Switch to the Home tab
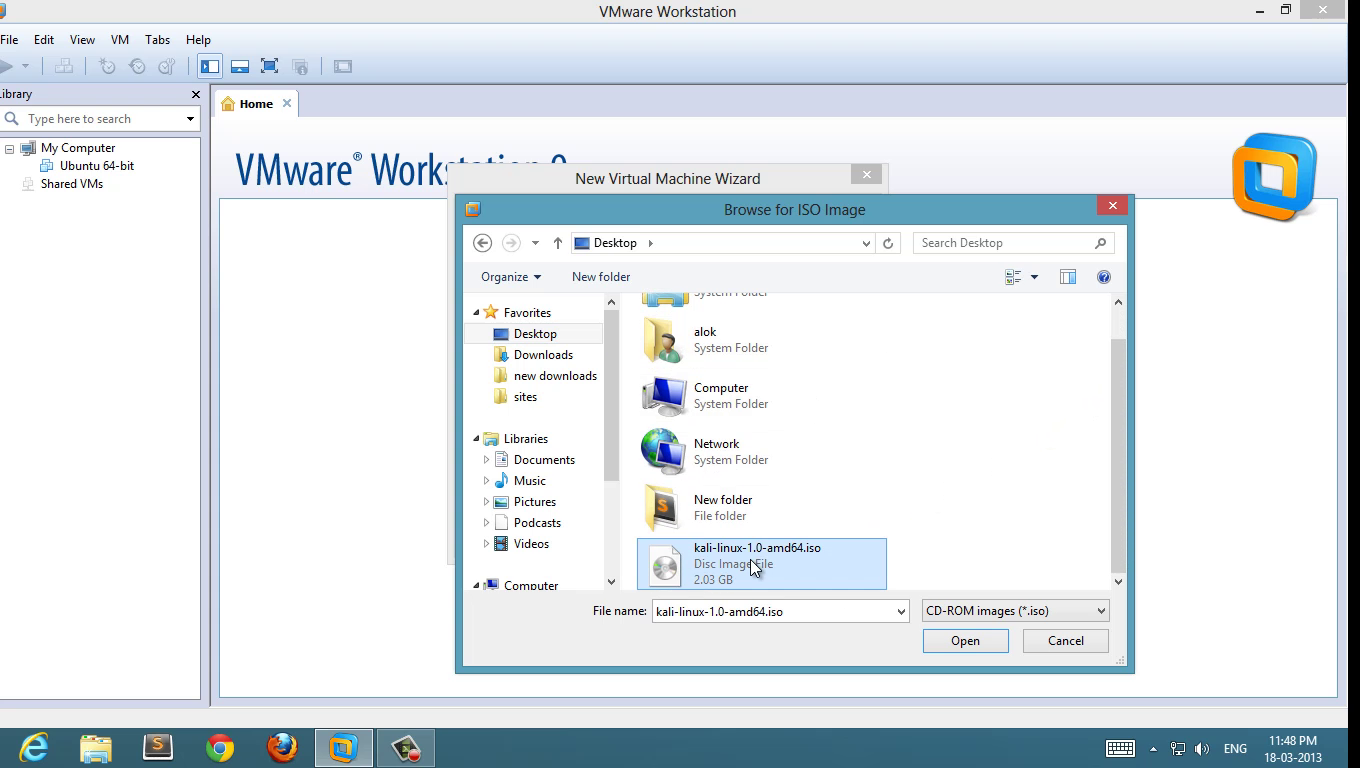This screenshot has width=1360, height=768. point(255,104)
